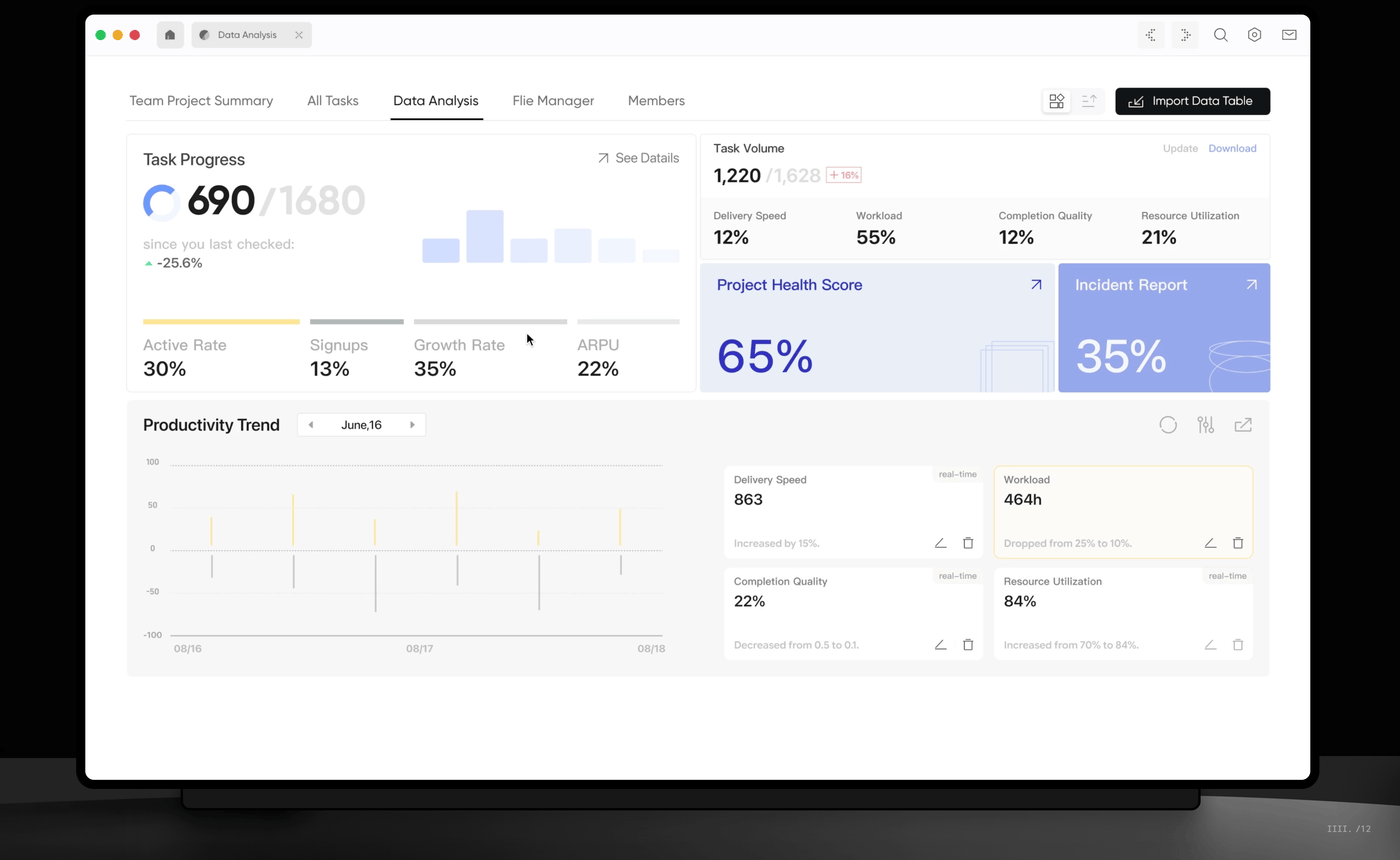Click the export share icon in Productivity Trend

click(x=1243, y=425)
